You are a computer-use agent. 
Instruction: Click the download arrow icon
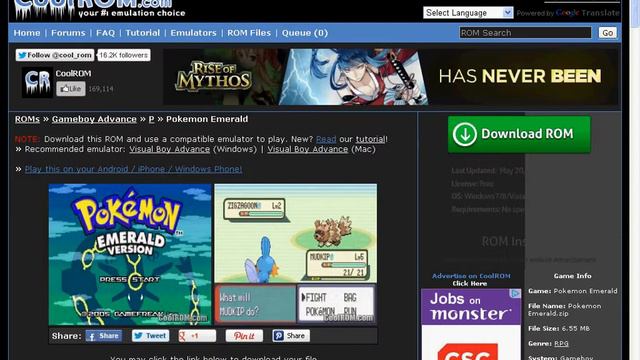click(464, 134)
